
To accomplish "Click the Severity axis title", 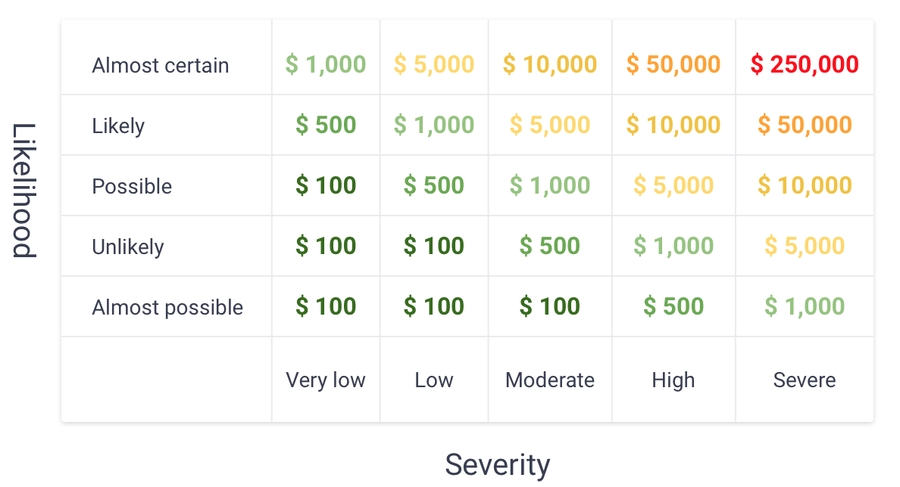I will (x=497, y=465).
